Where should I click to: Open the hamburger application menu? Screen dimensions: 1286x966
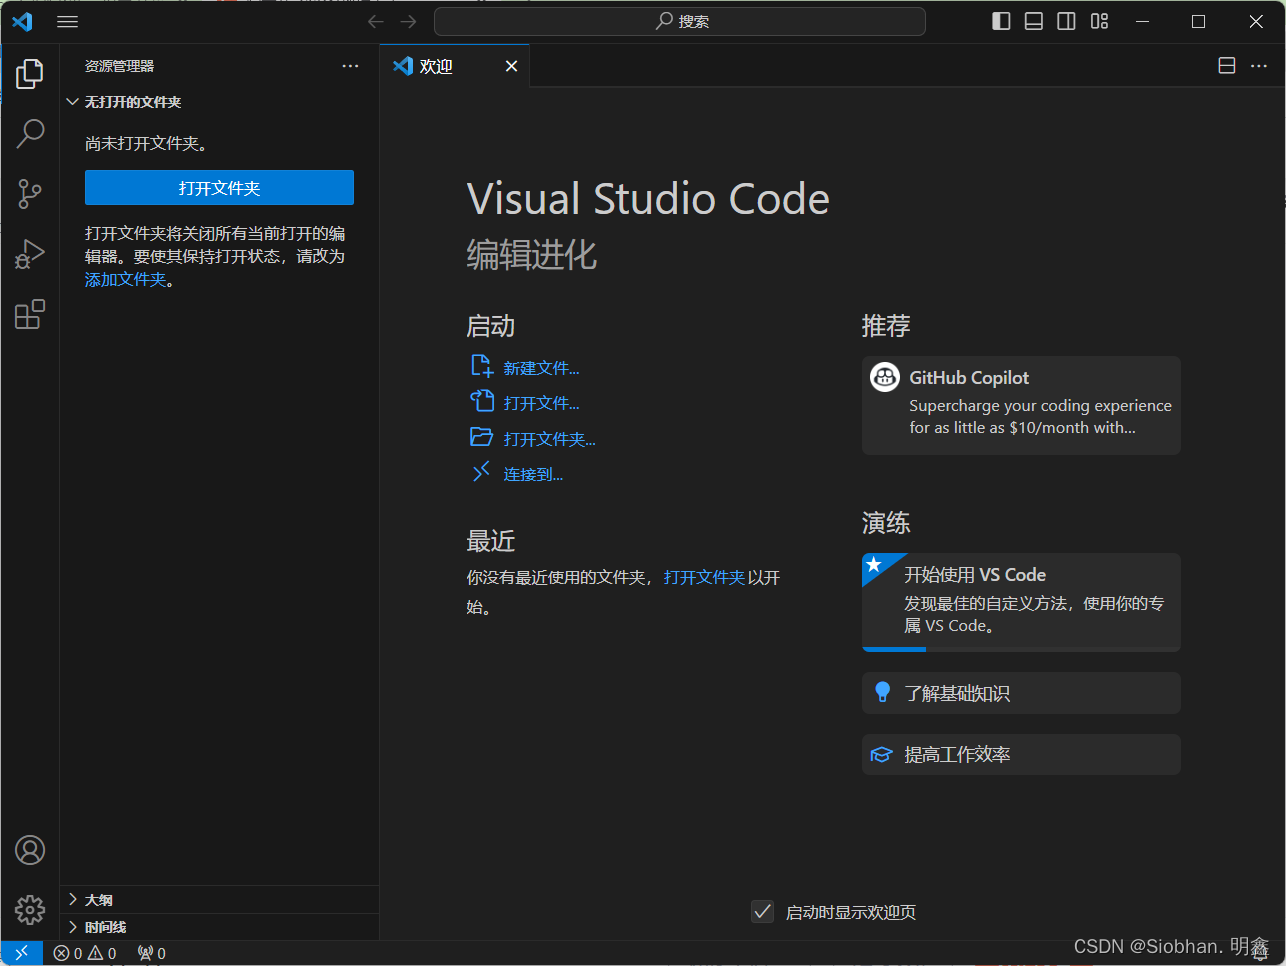click(67, 21)
